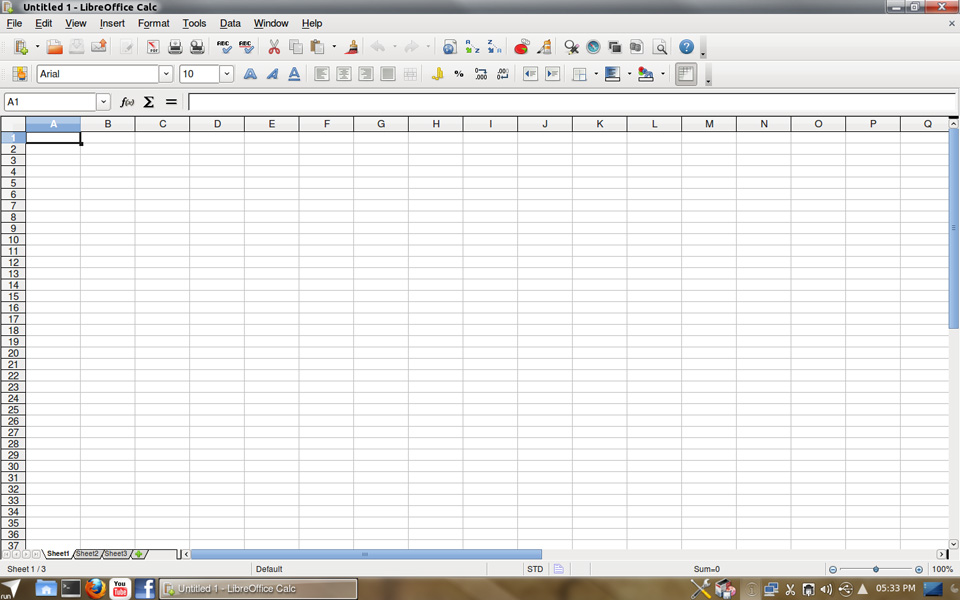The width and height of the screenshot is (960, 600).
Task: Open the Navigator compass icon
Action: (x=593, y=47)
